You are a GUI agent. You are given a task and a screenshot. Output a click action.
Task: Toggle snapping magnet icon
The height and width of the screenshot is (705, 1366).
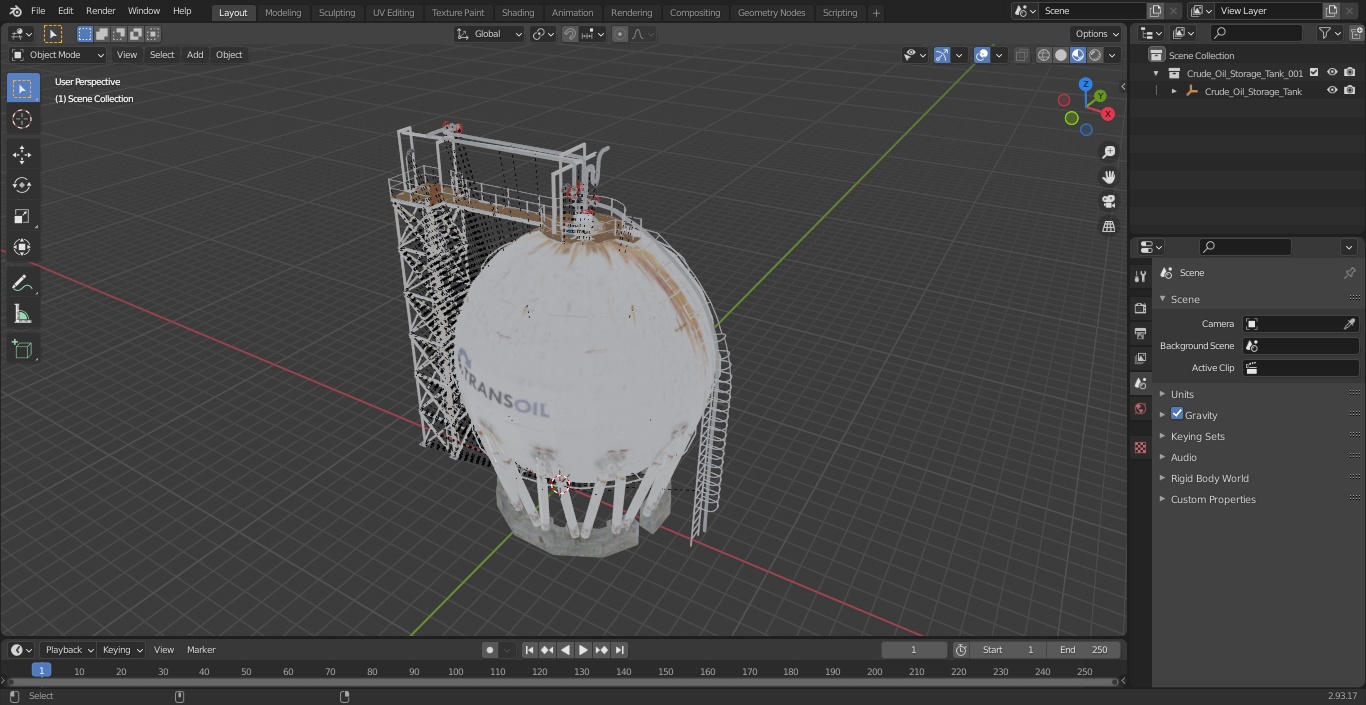point(570,34)
